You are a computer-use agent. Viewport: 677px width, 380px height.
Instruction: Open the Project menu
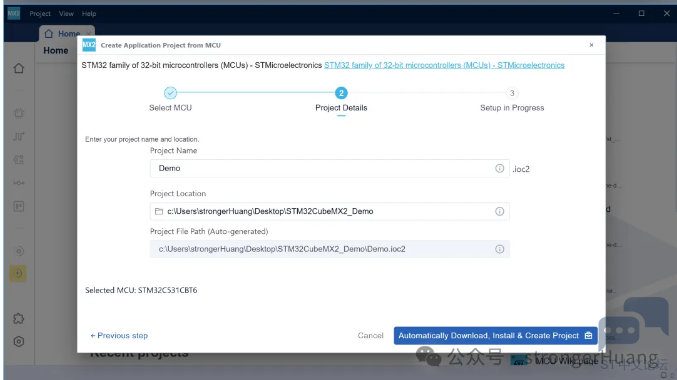(x=40, y=14)
